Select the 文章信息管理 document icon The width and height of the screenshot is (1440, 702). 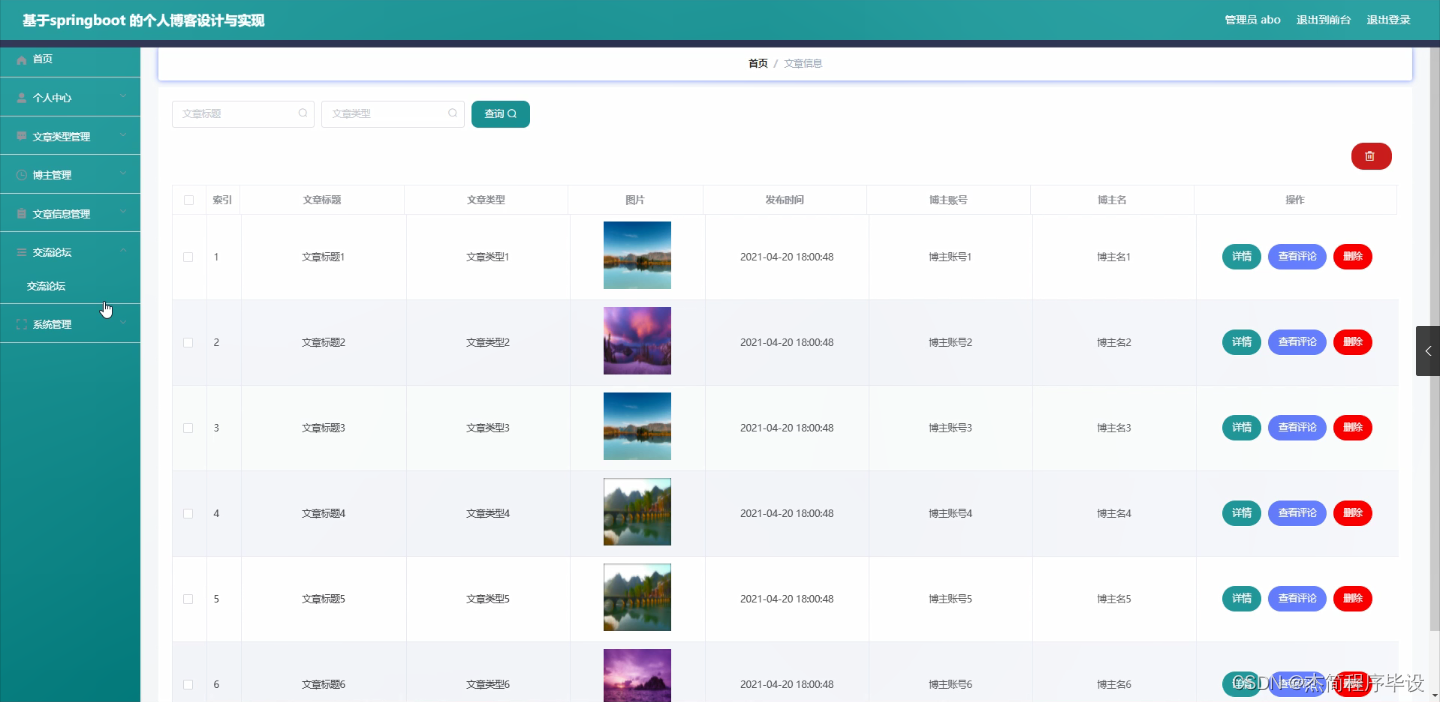point(21,212)
